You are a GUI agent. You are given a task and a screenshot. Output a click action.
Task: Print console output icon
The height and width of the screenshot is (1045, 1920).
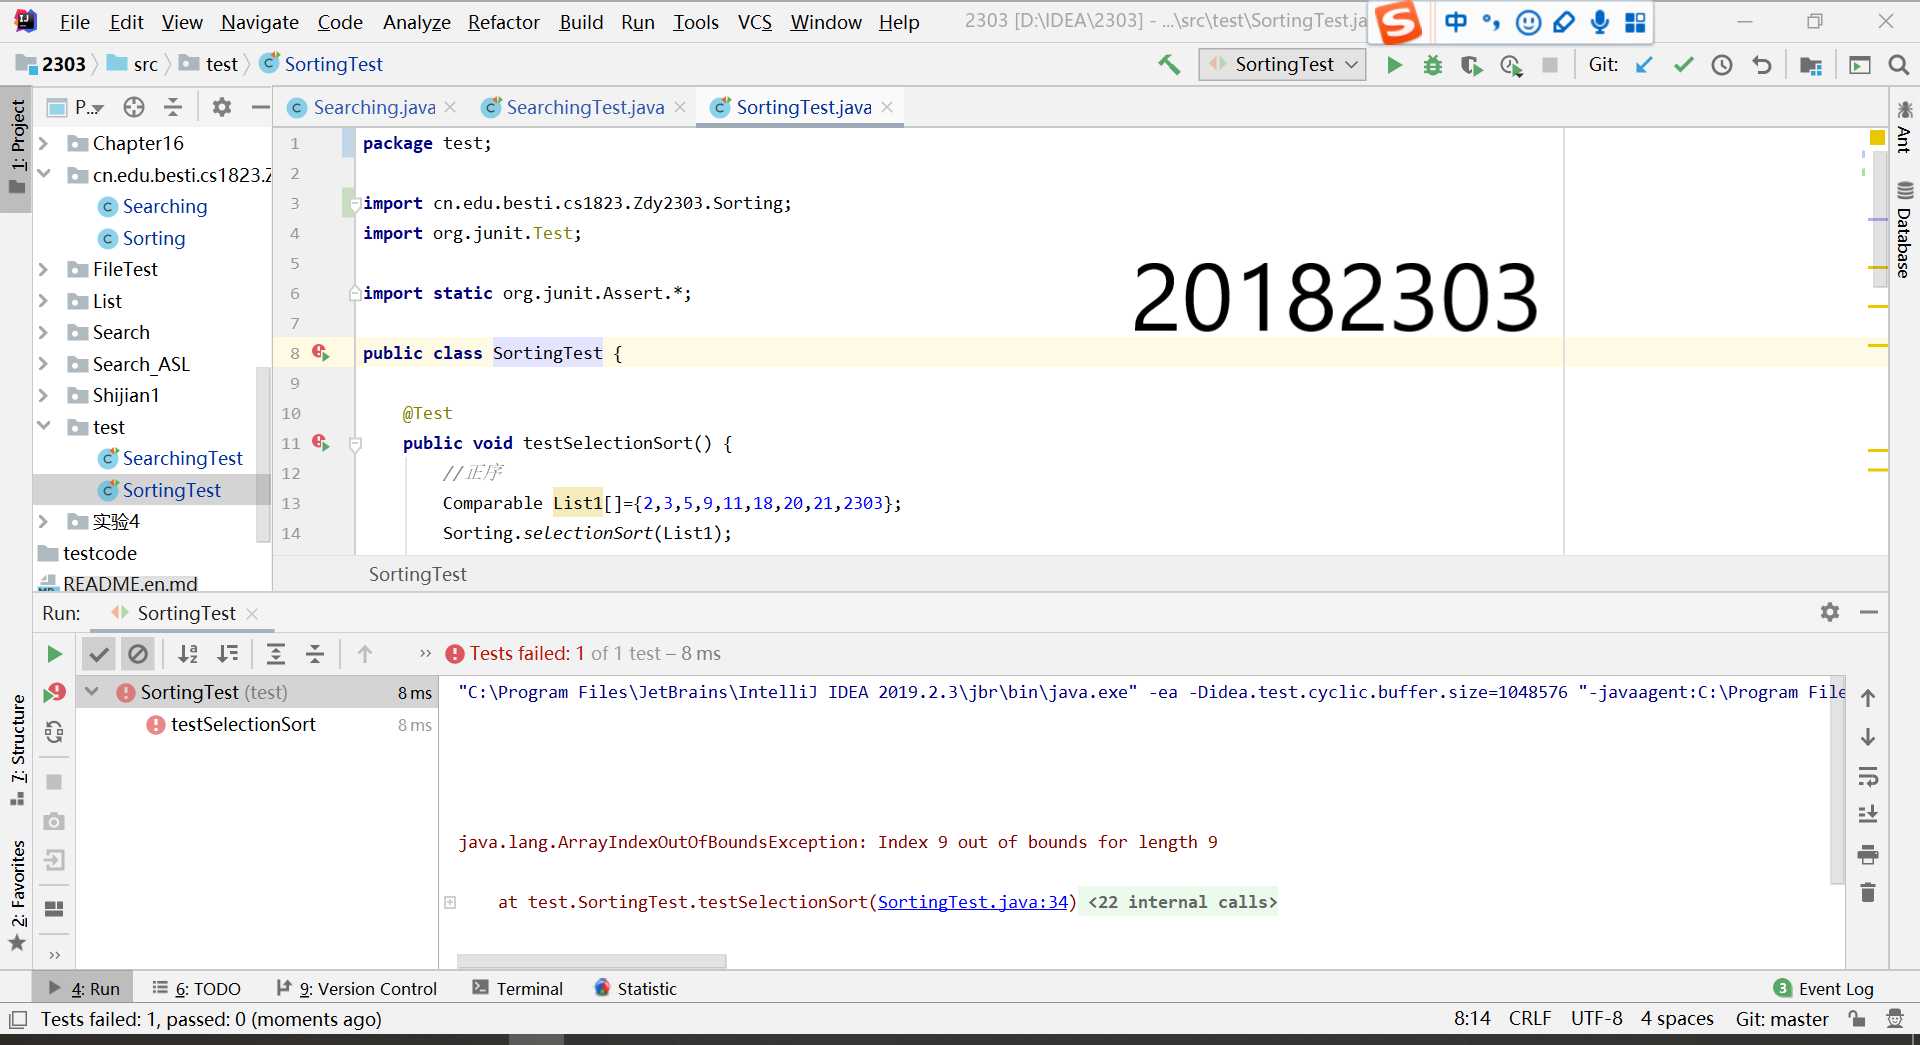pyautogui.click(x=1868, y=854)
